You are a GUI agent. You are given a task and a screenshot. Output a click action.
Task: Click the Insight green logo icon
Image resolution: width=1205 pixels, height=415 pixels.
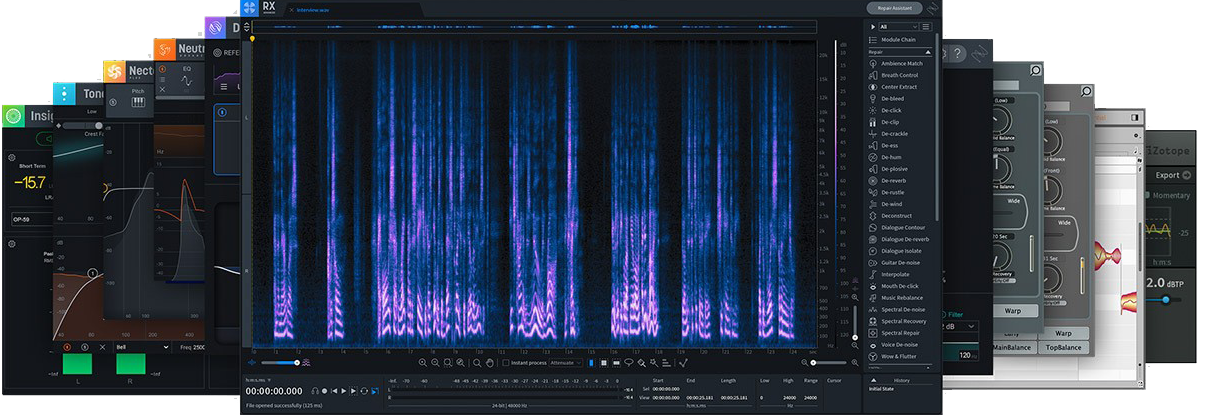pos(14,116)
